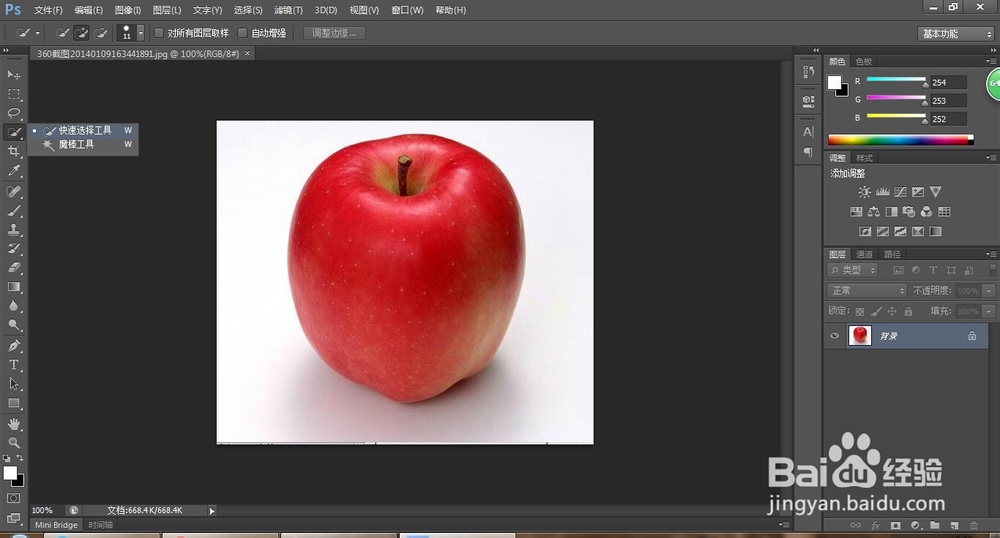Select the Rectangular Marquee tool
The height and width of the screenshot is (538, 1000).
tap(13, 94)
